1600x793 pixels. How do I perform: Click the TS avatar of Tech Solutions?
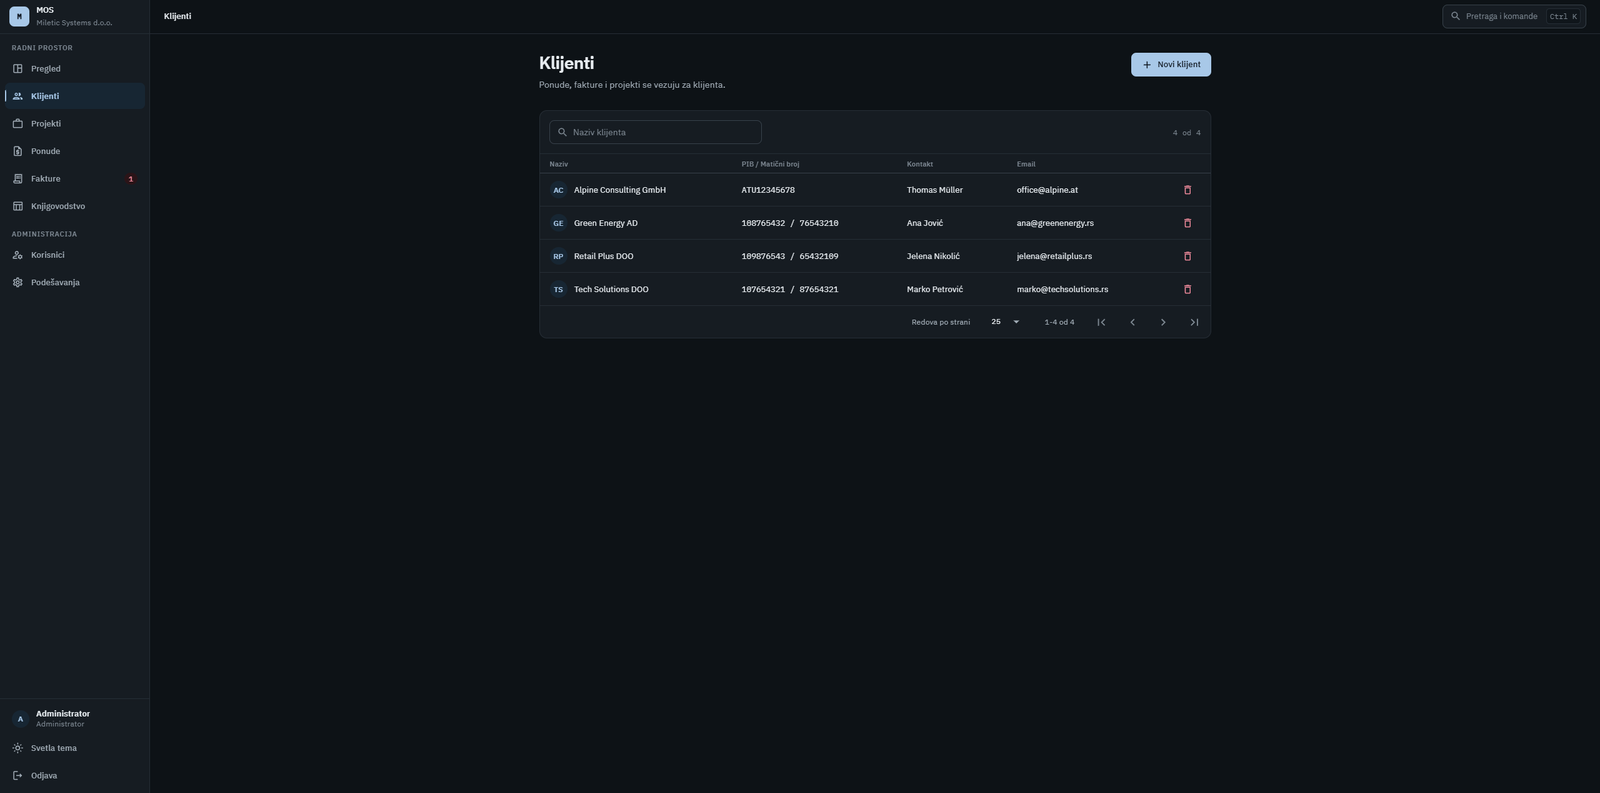(558, 289)
